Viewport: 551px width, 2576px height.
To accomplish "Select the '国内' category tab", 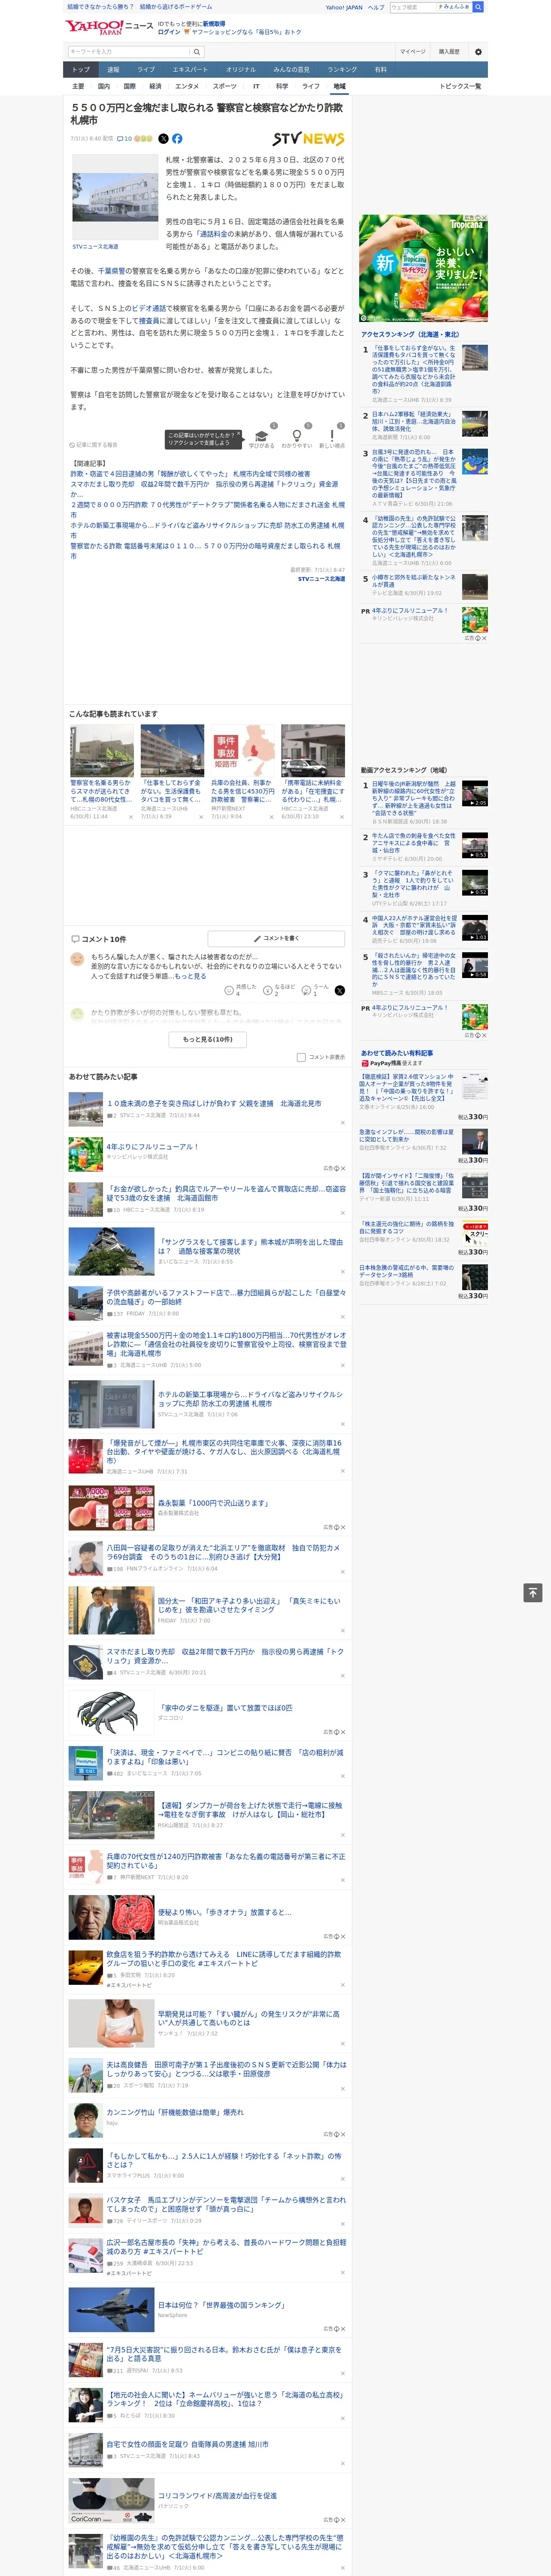I will 104,86.
